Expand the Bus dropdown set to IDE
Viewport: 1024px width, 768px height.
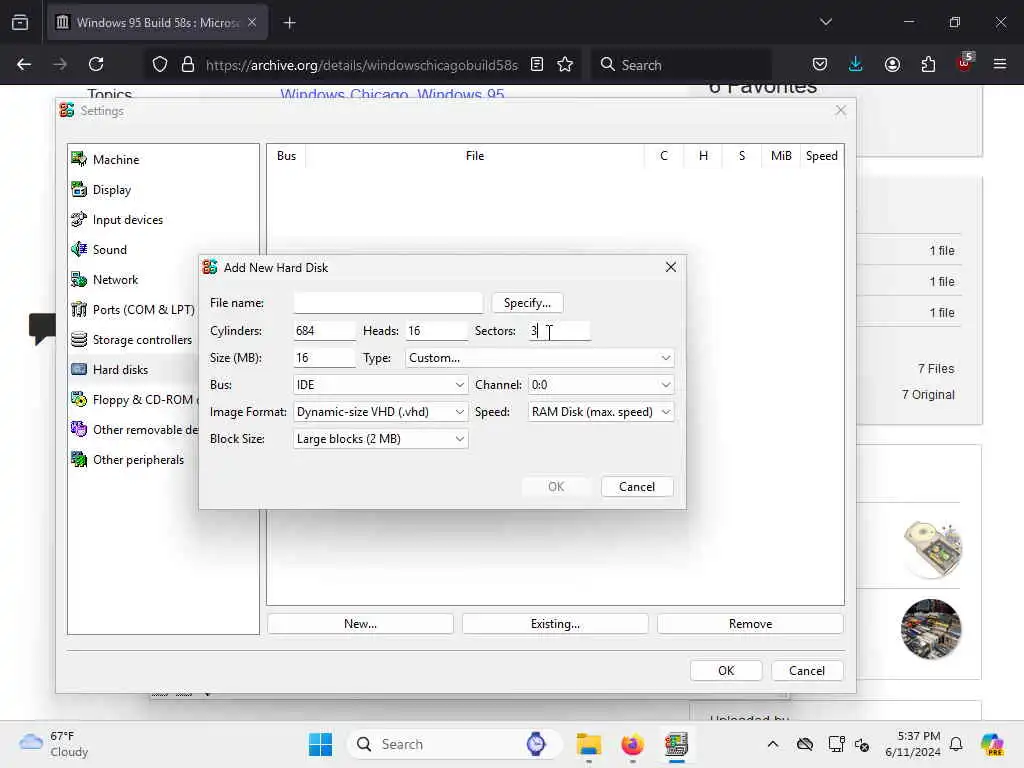point(380,385)
